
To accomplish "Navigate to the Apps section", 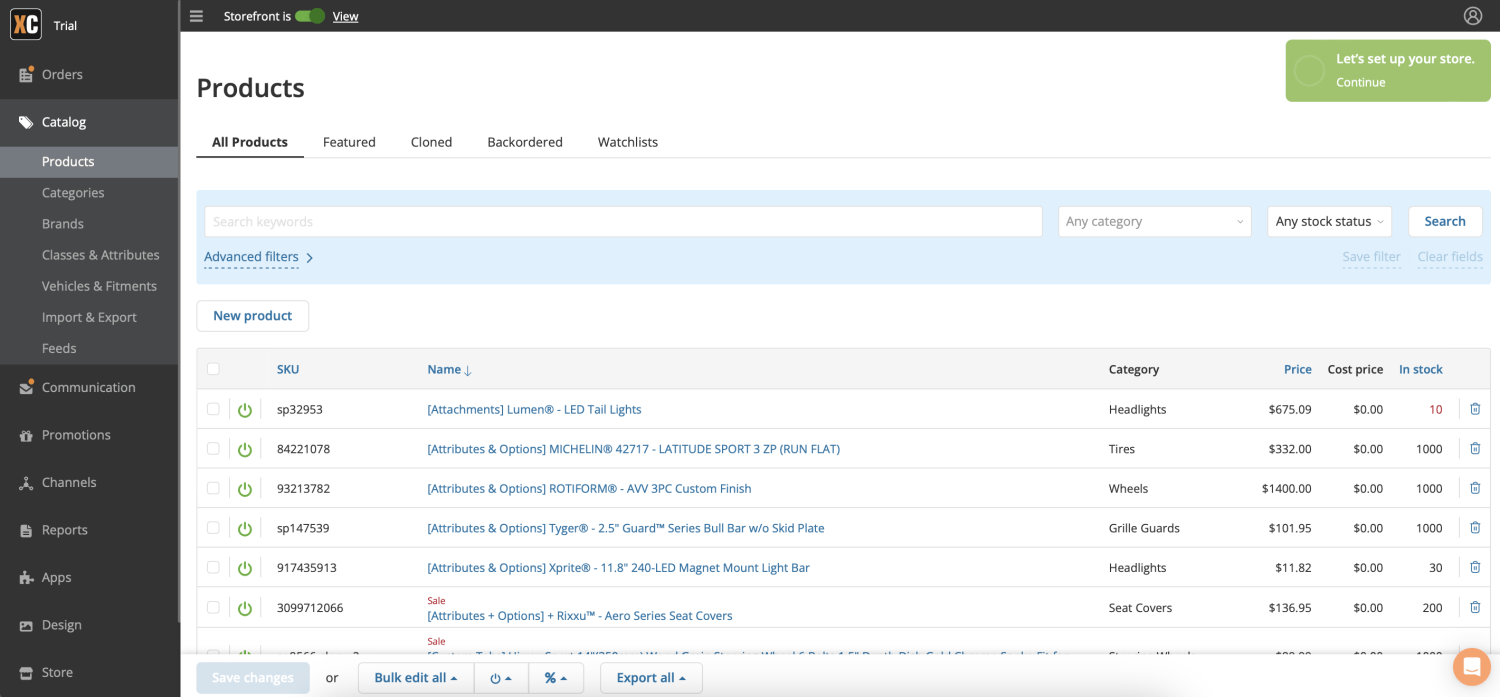I will pyautogui.click(x=58, y=577).
